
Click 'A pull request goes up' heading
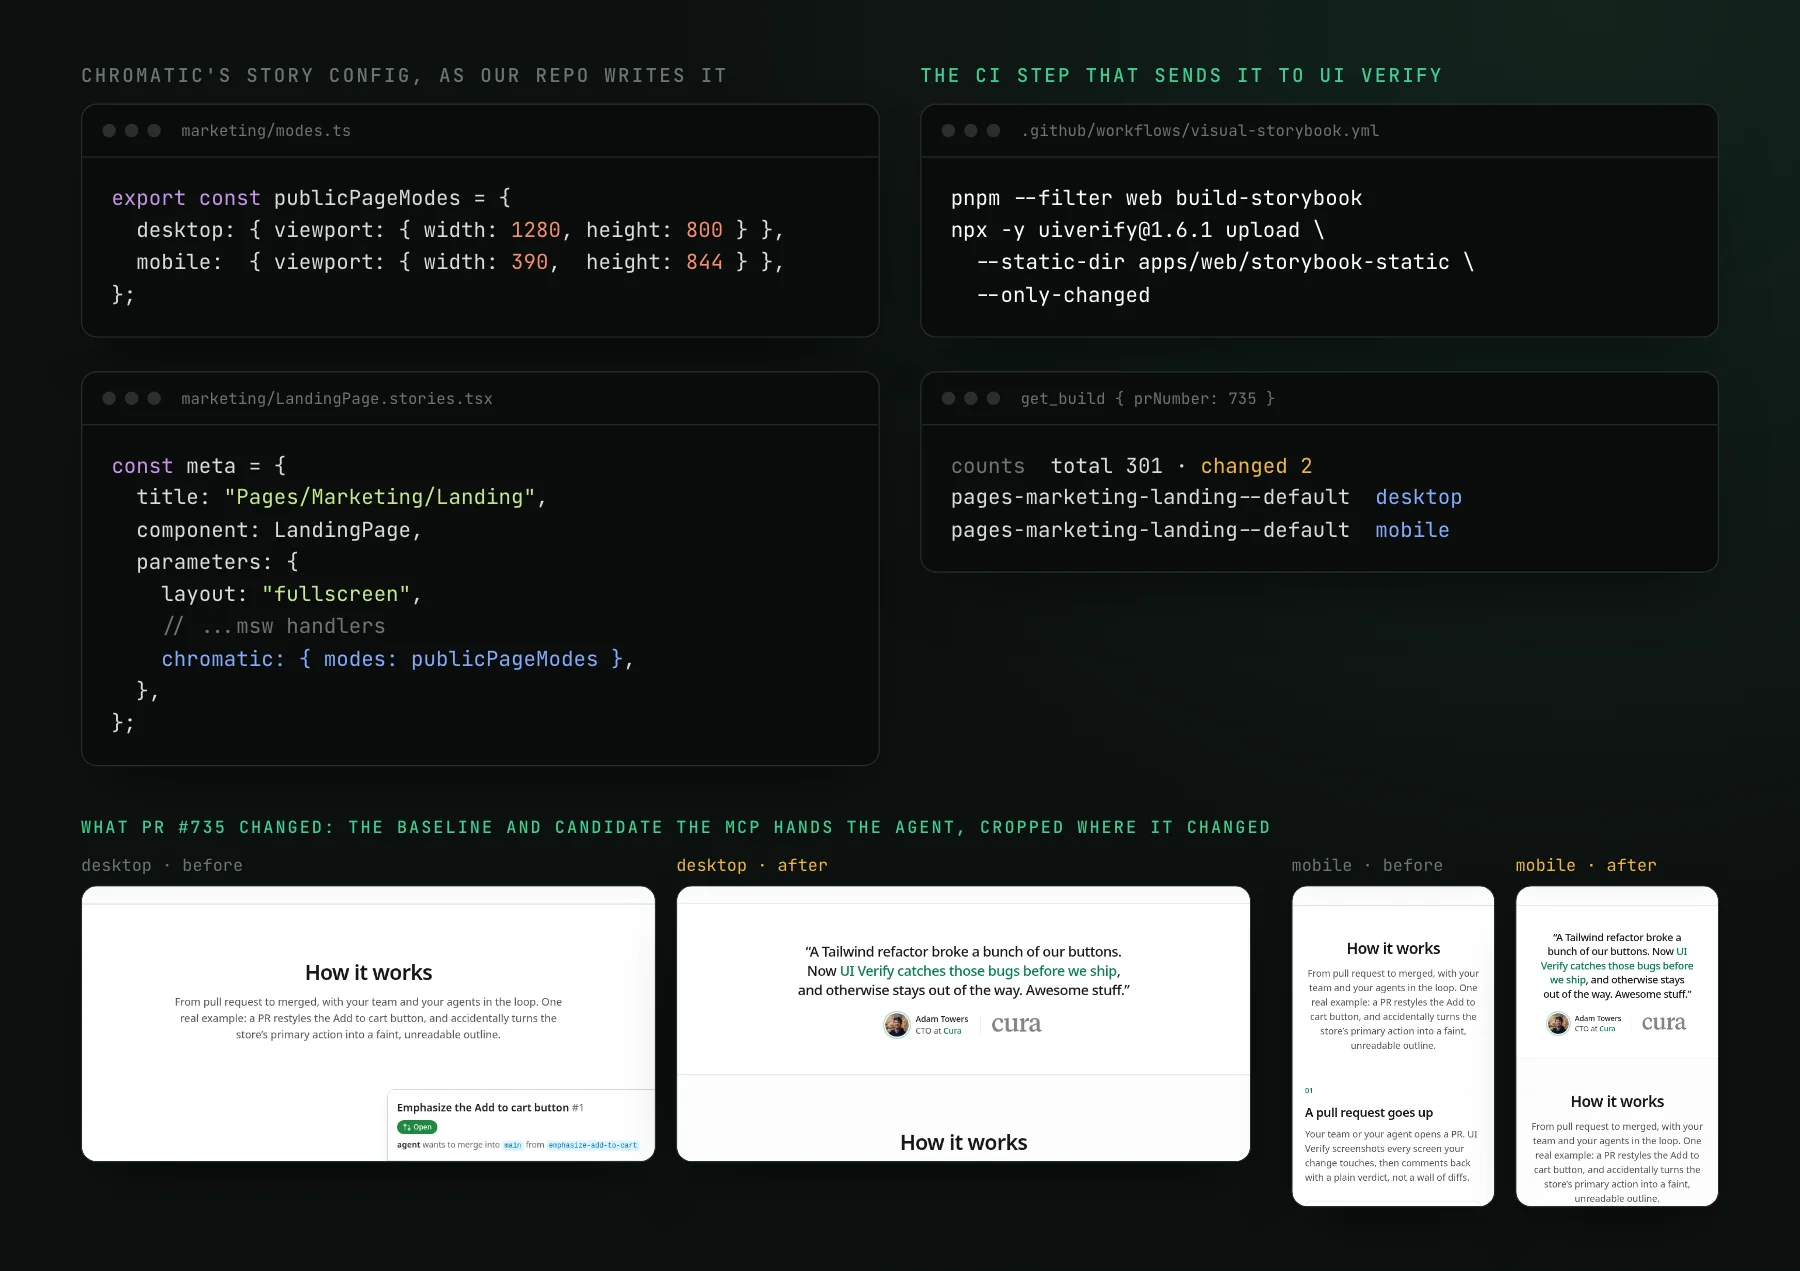click(x=1369, y=1112)
